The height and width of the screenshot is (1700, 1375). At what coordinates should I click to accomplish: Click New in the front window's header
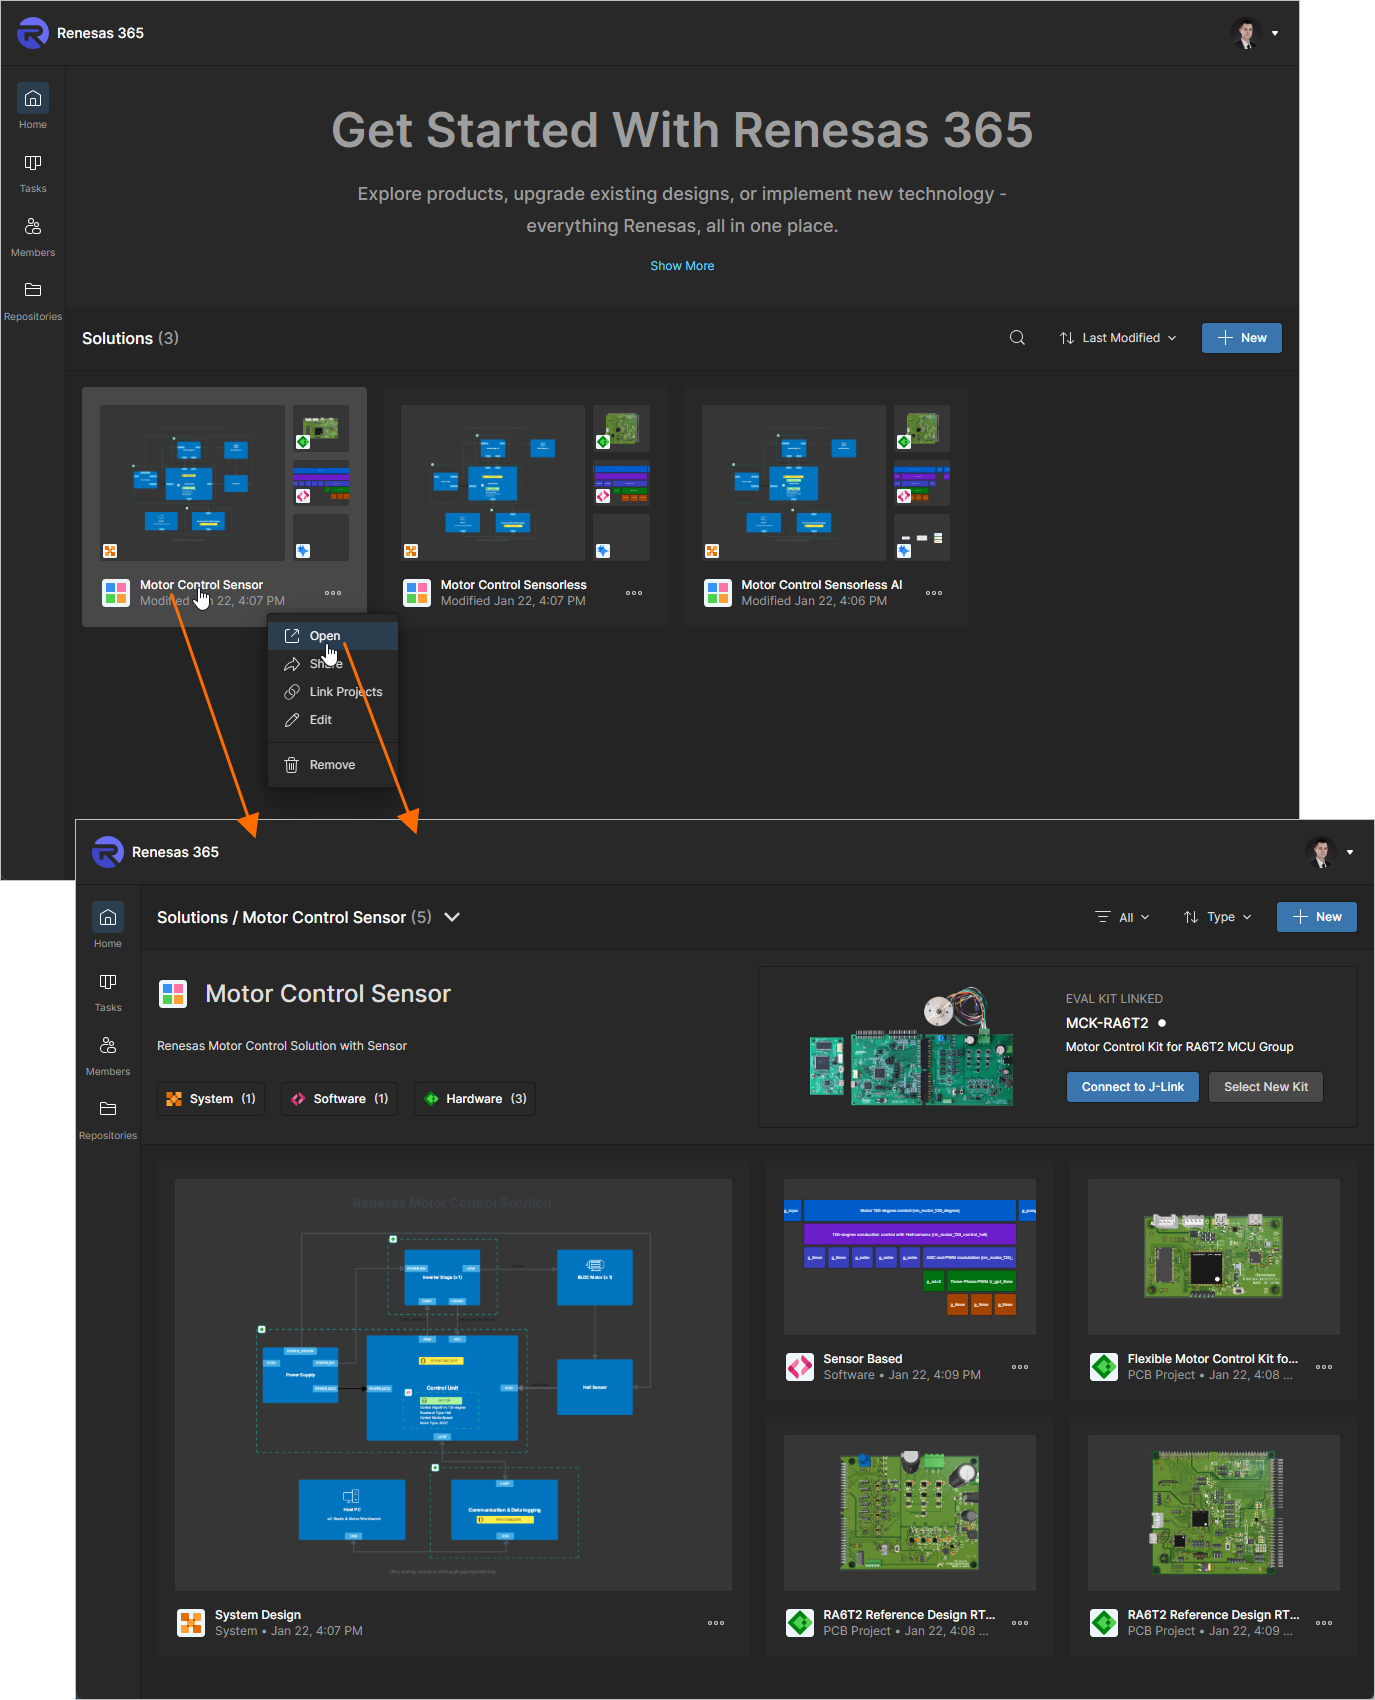(1317, 917)
